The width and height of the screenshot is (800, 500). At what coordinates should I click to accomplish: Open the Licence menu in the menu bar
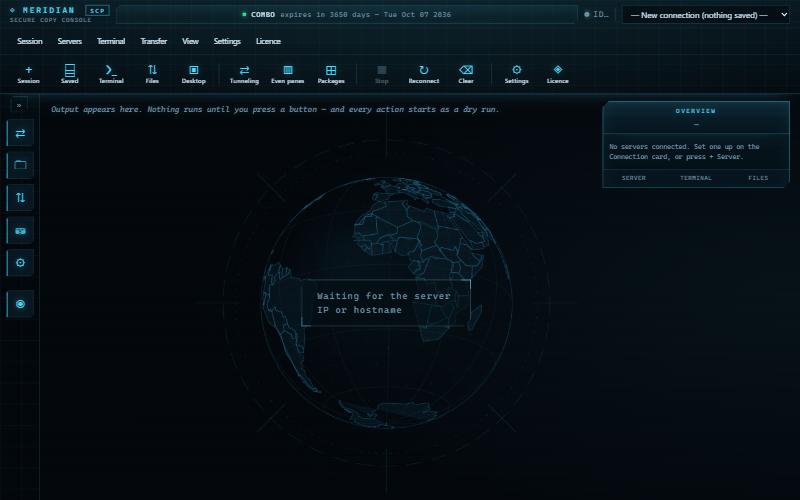(x=268, y=41)
